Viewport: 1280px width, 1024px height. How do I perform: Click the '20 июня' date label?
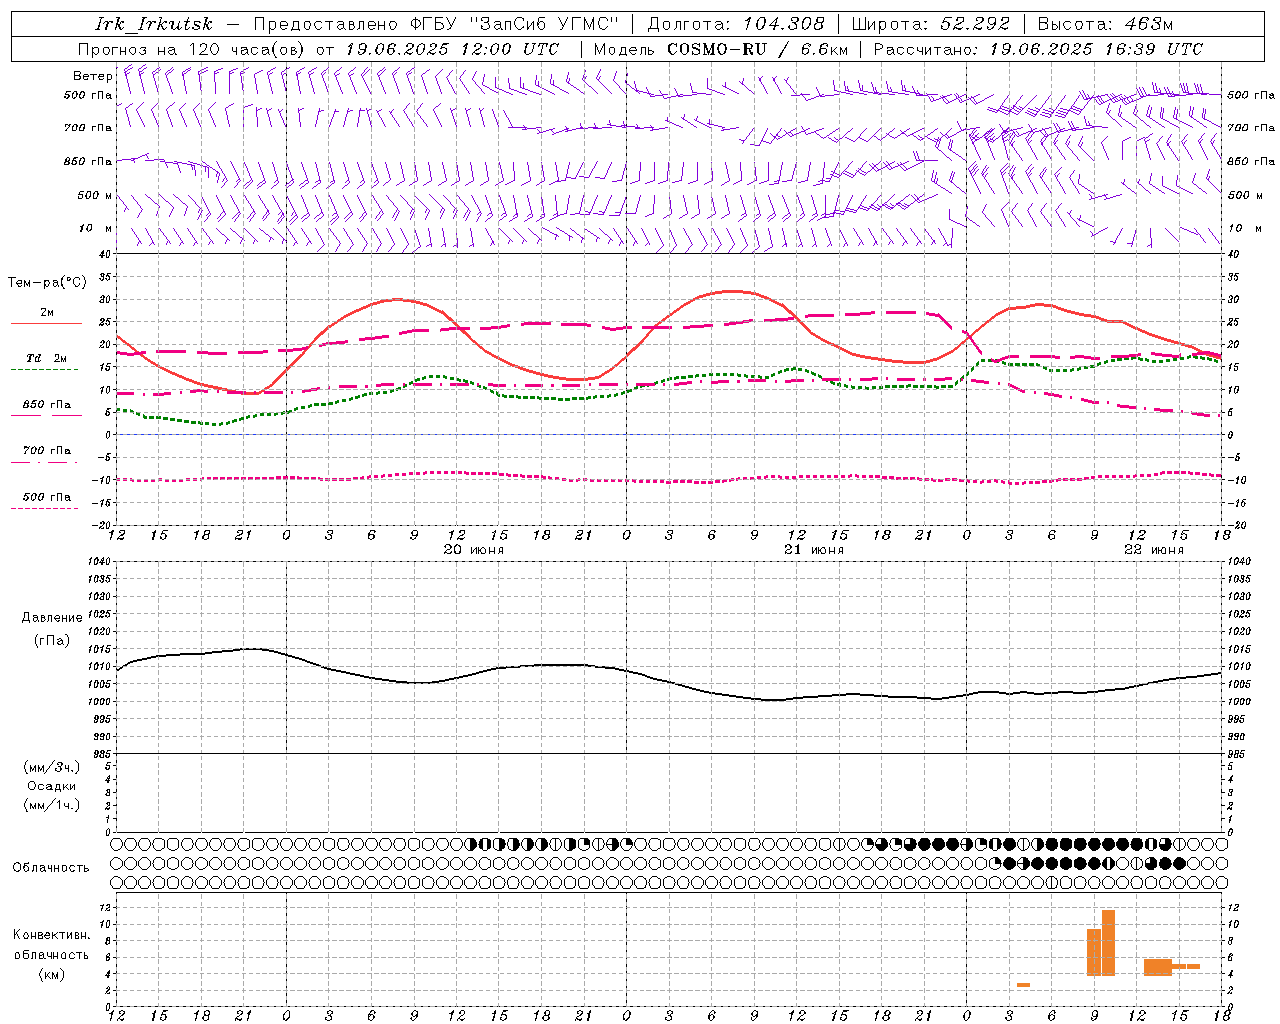point(474,550)
